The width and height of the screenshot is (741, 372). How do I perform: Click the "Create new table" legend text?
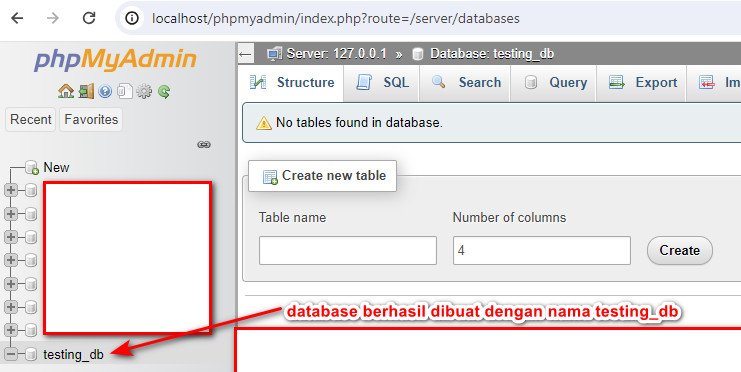point(334,175)
